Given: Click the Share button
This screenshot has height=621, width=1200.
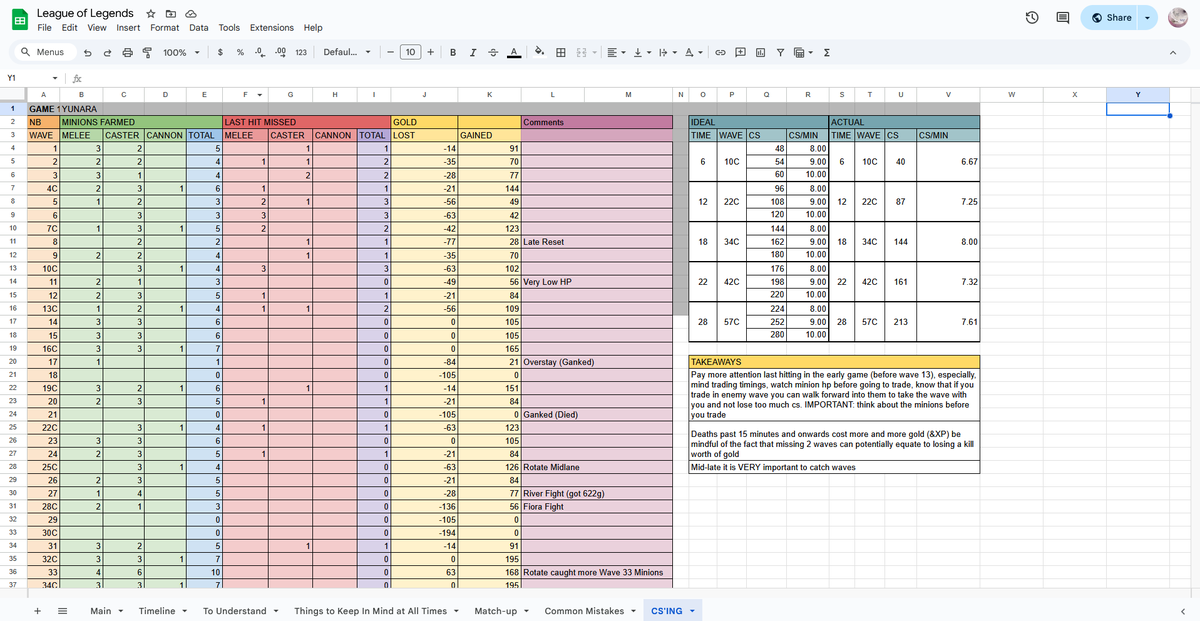Looking at the screenshot, I should pos(1113,17).
